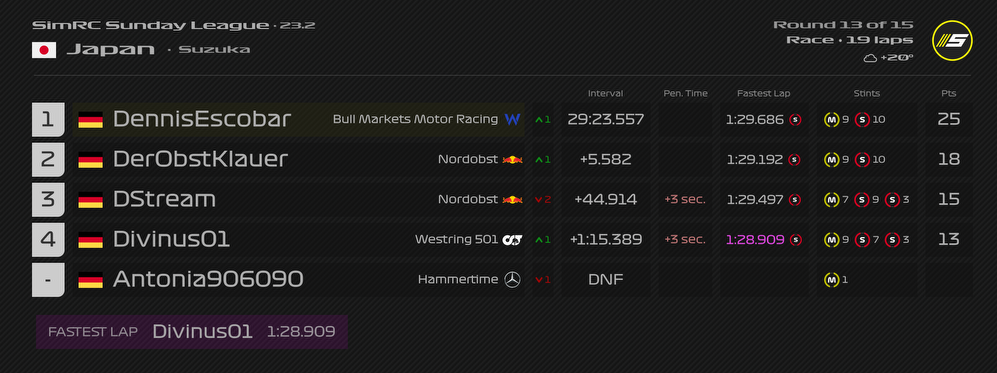Click the medium tyre stint icon for Antonia906090

(x=831, y=279)
